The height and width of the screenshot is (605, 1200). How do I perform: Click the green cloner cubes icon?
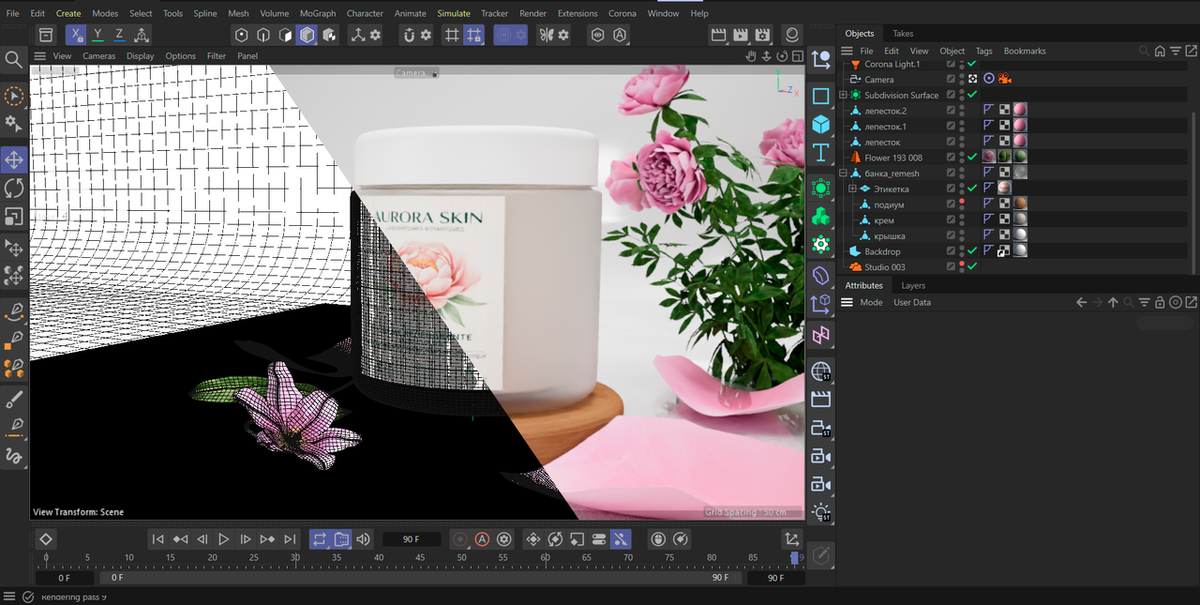(x=821, y=215)
